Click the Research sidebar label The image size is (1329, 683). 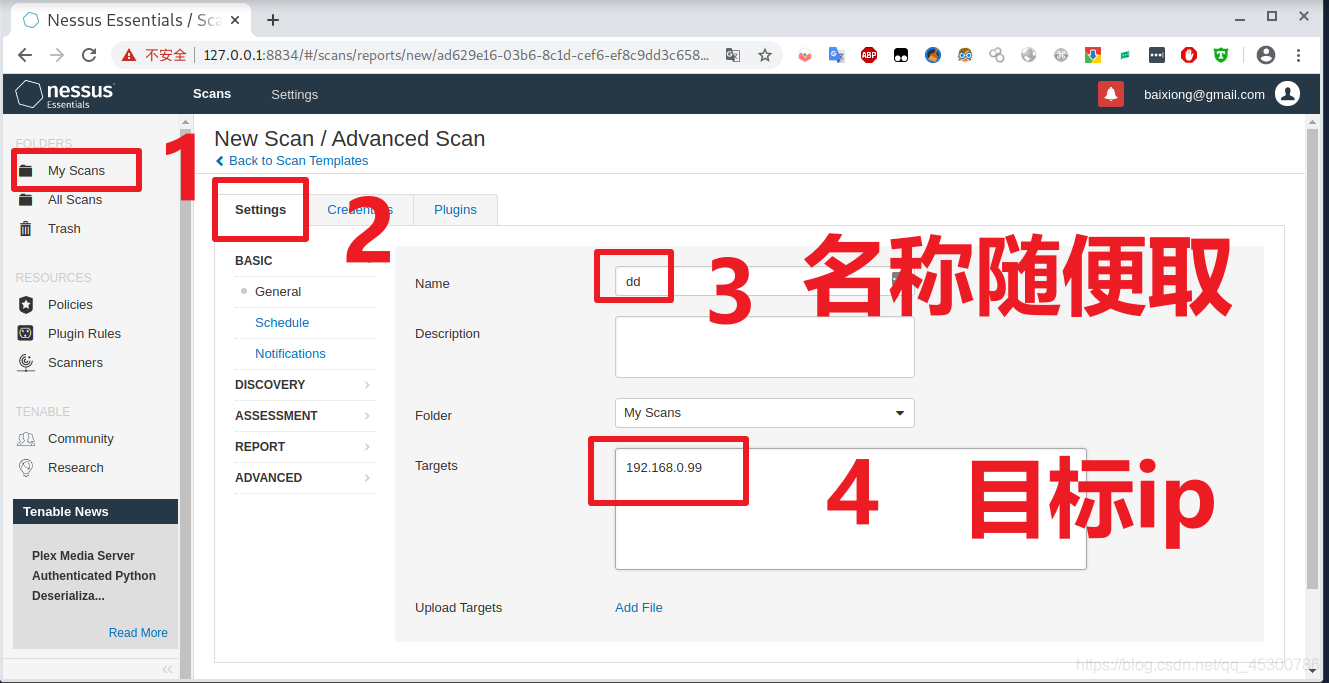(x=76, y=467)
